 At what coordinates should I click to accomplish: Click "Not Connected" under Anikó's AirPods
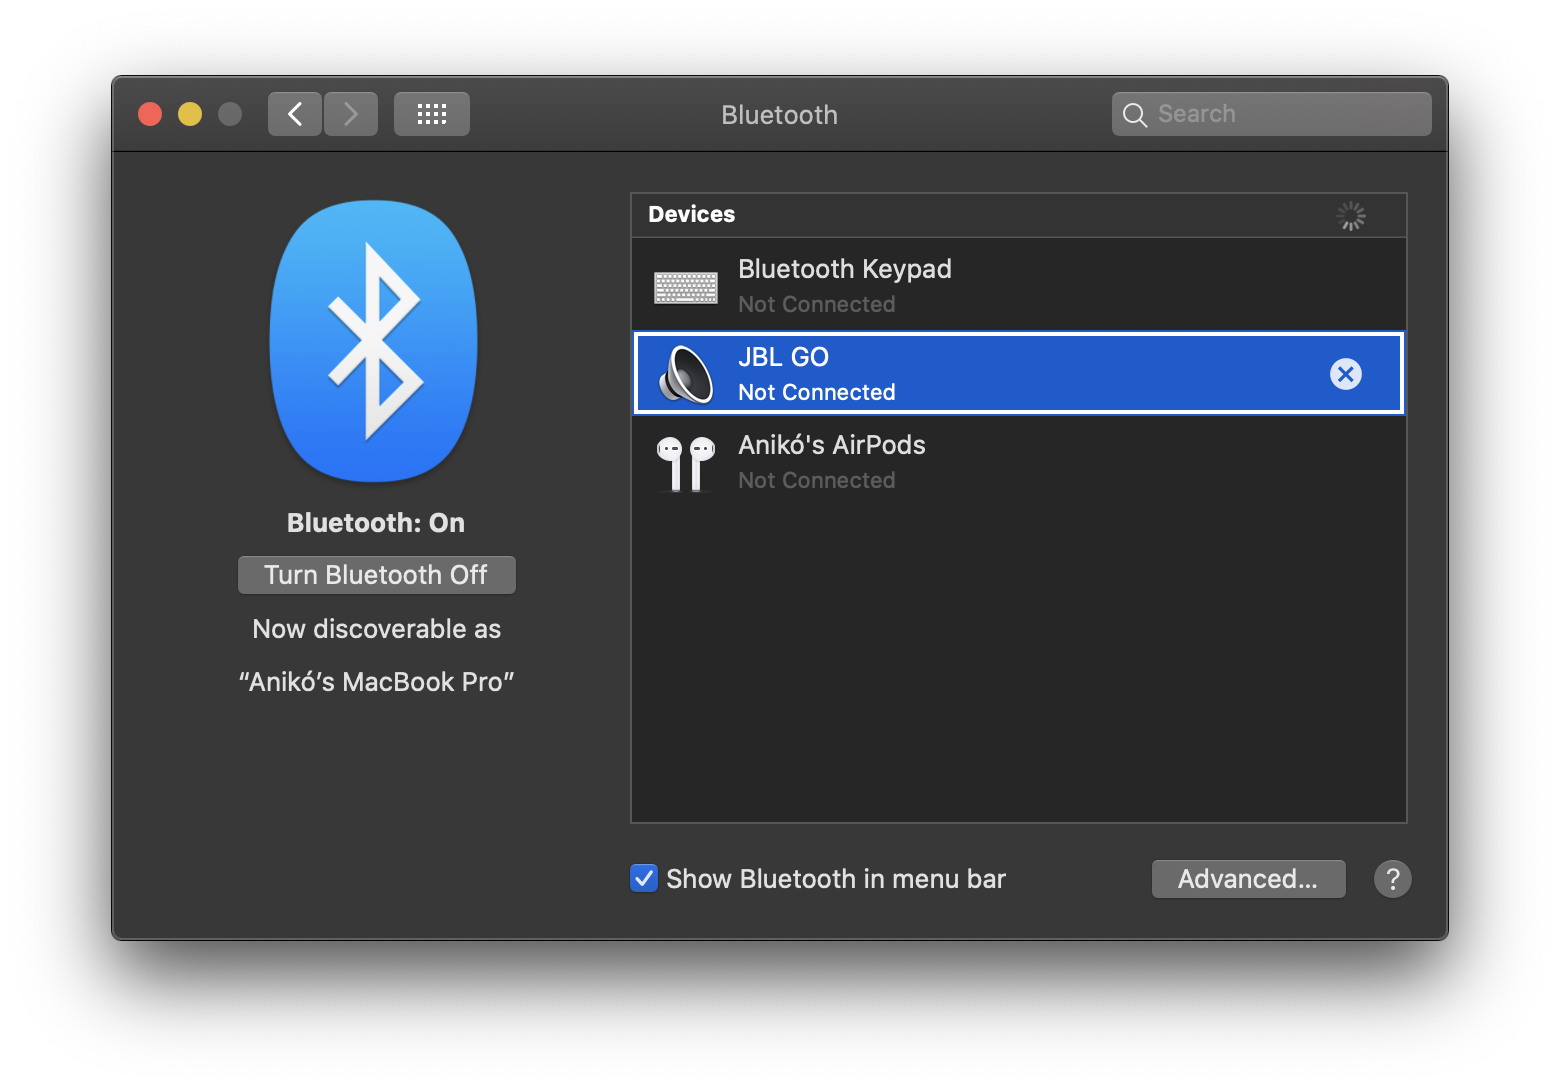(x=817, y=481)
